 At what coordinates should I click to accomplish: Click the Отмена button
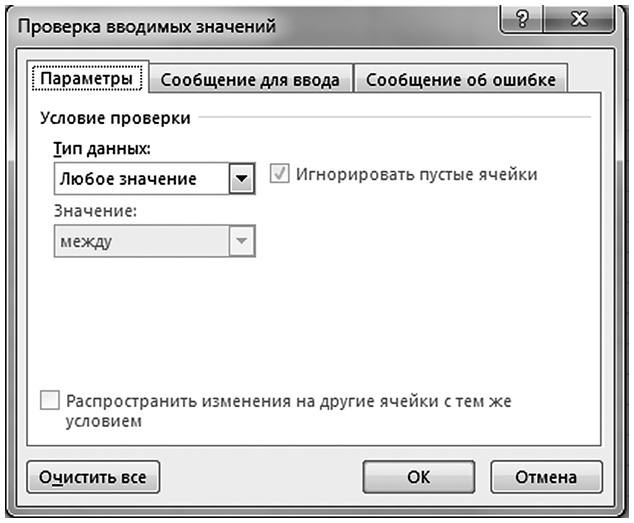pos(545,477)
